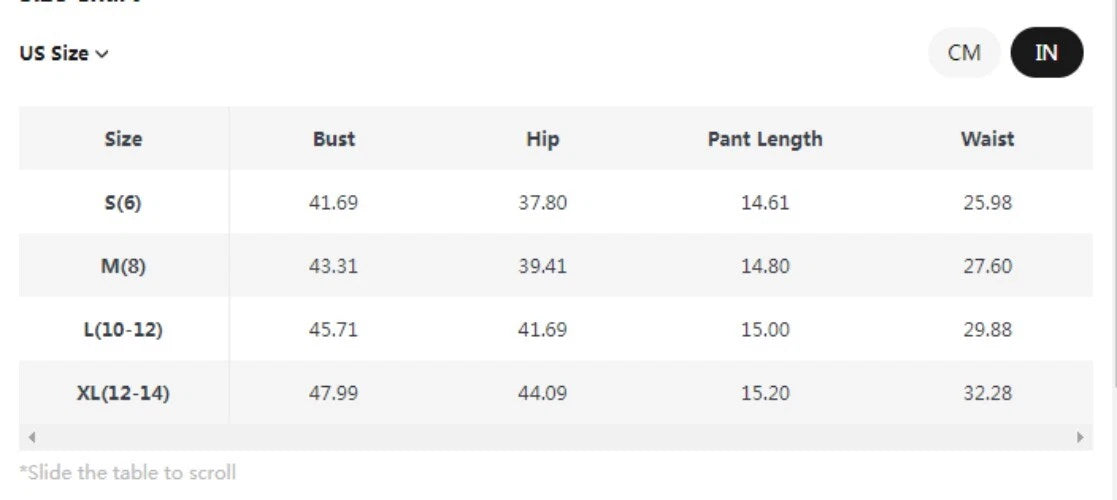Select the L(10-12) size row label

(x=123, y=330)
